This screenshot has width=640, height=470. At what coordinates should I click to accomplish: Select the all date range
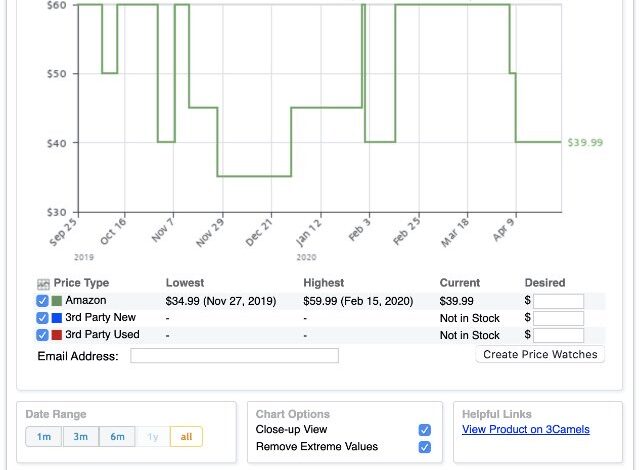[186, 437]
